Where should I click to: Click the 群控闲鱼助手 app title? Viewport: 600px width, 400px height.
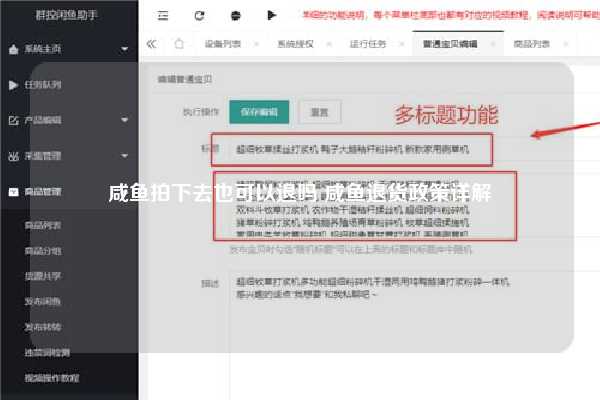67,15
